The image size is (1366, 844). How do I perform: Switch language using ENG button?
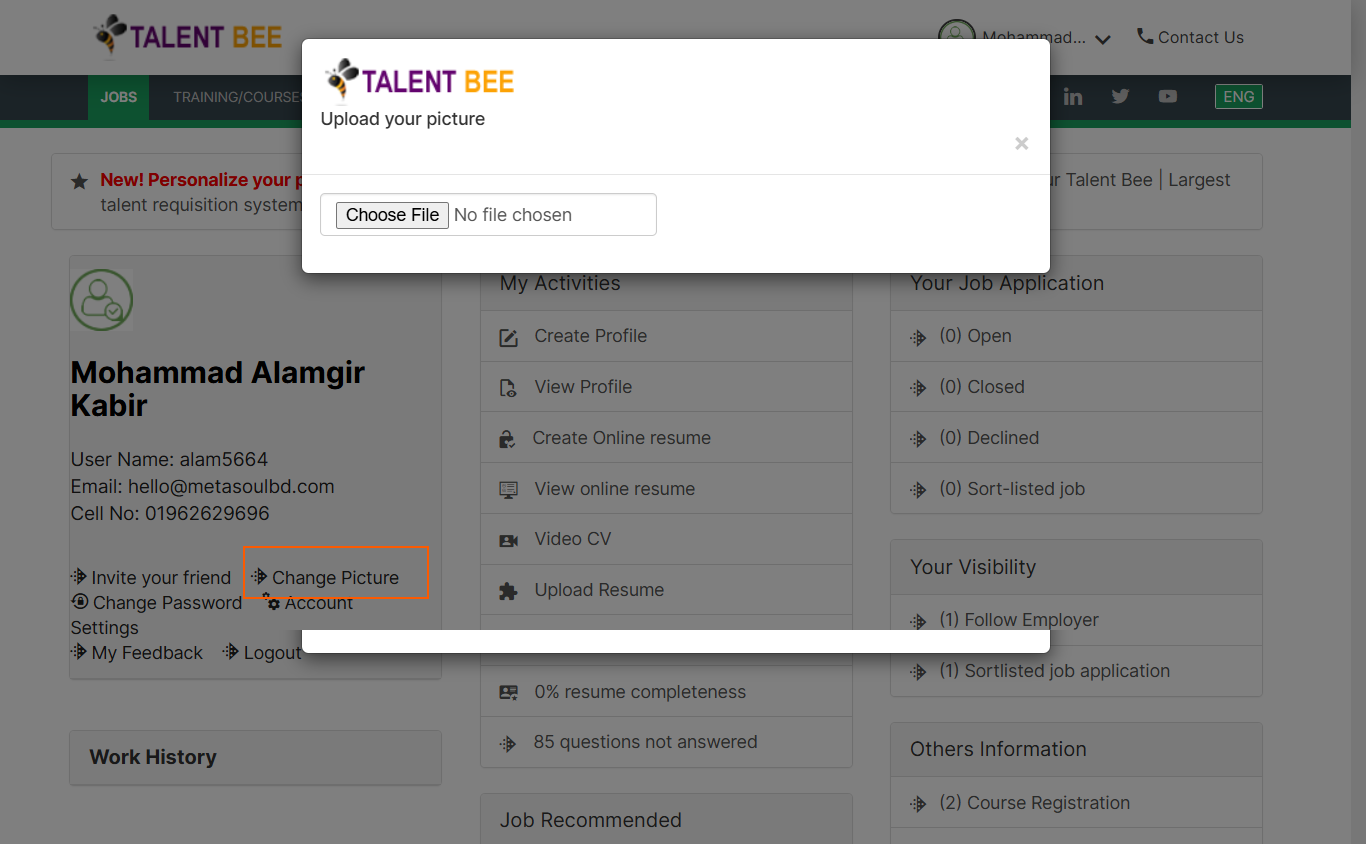1238,97
